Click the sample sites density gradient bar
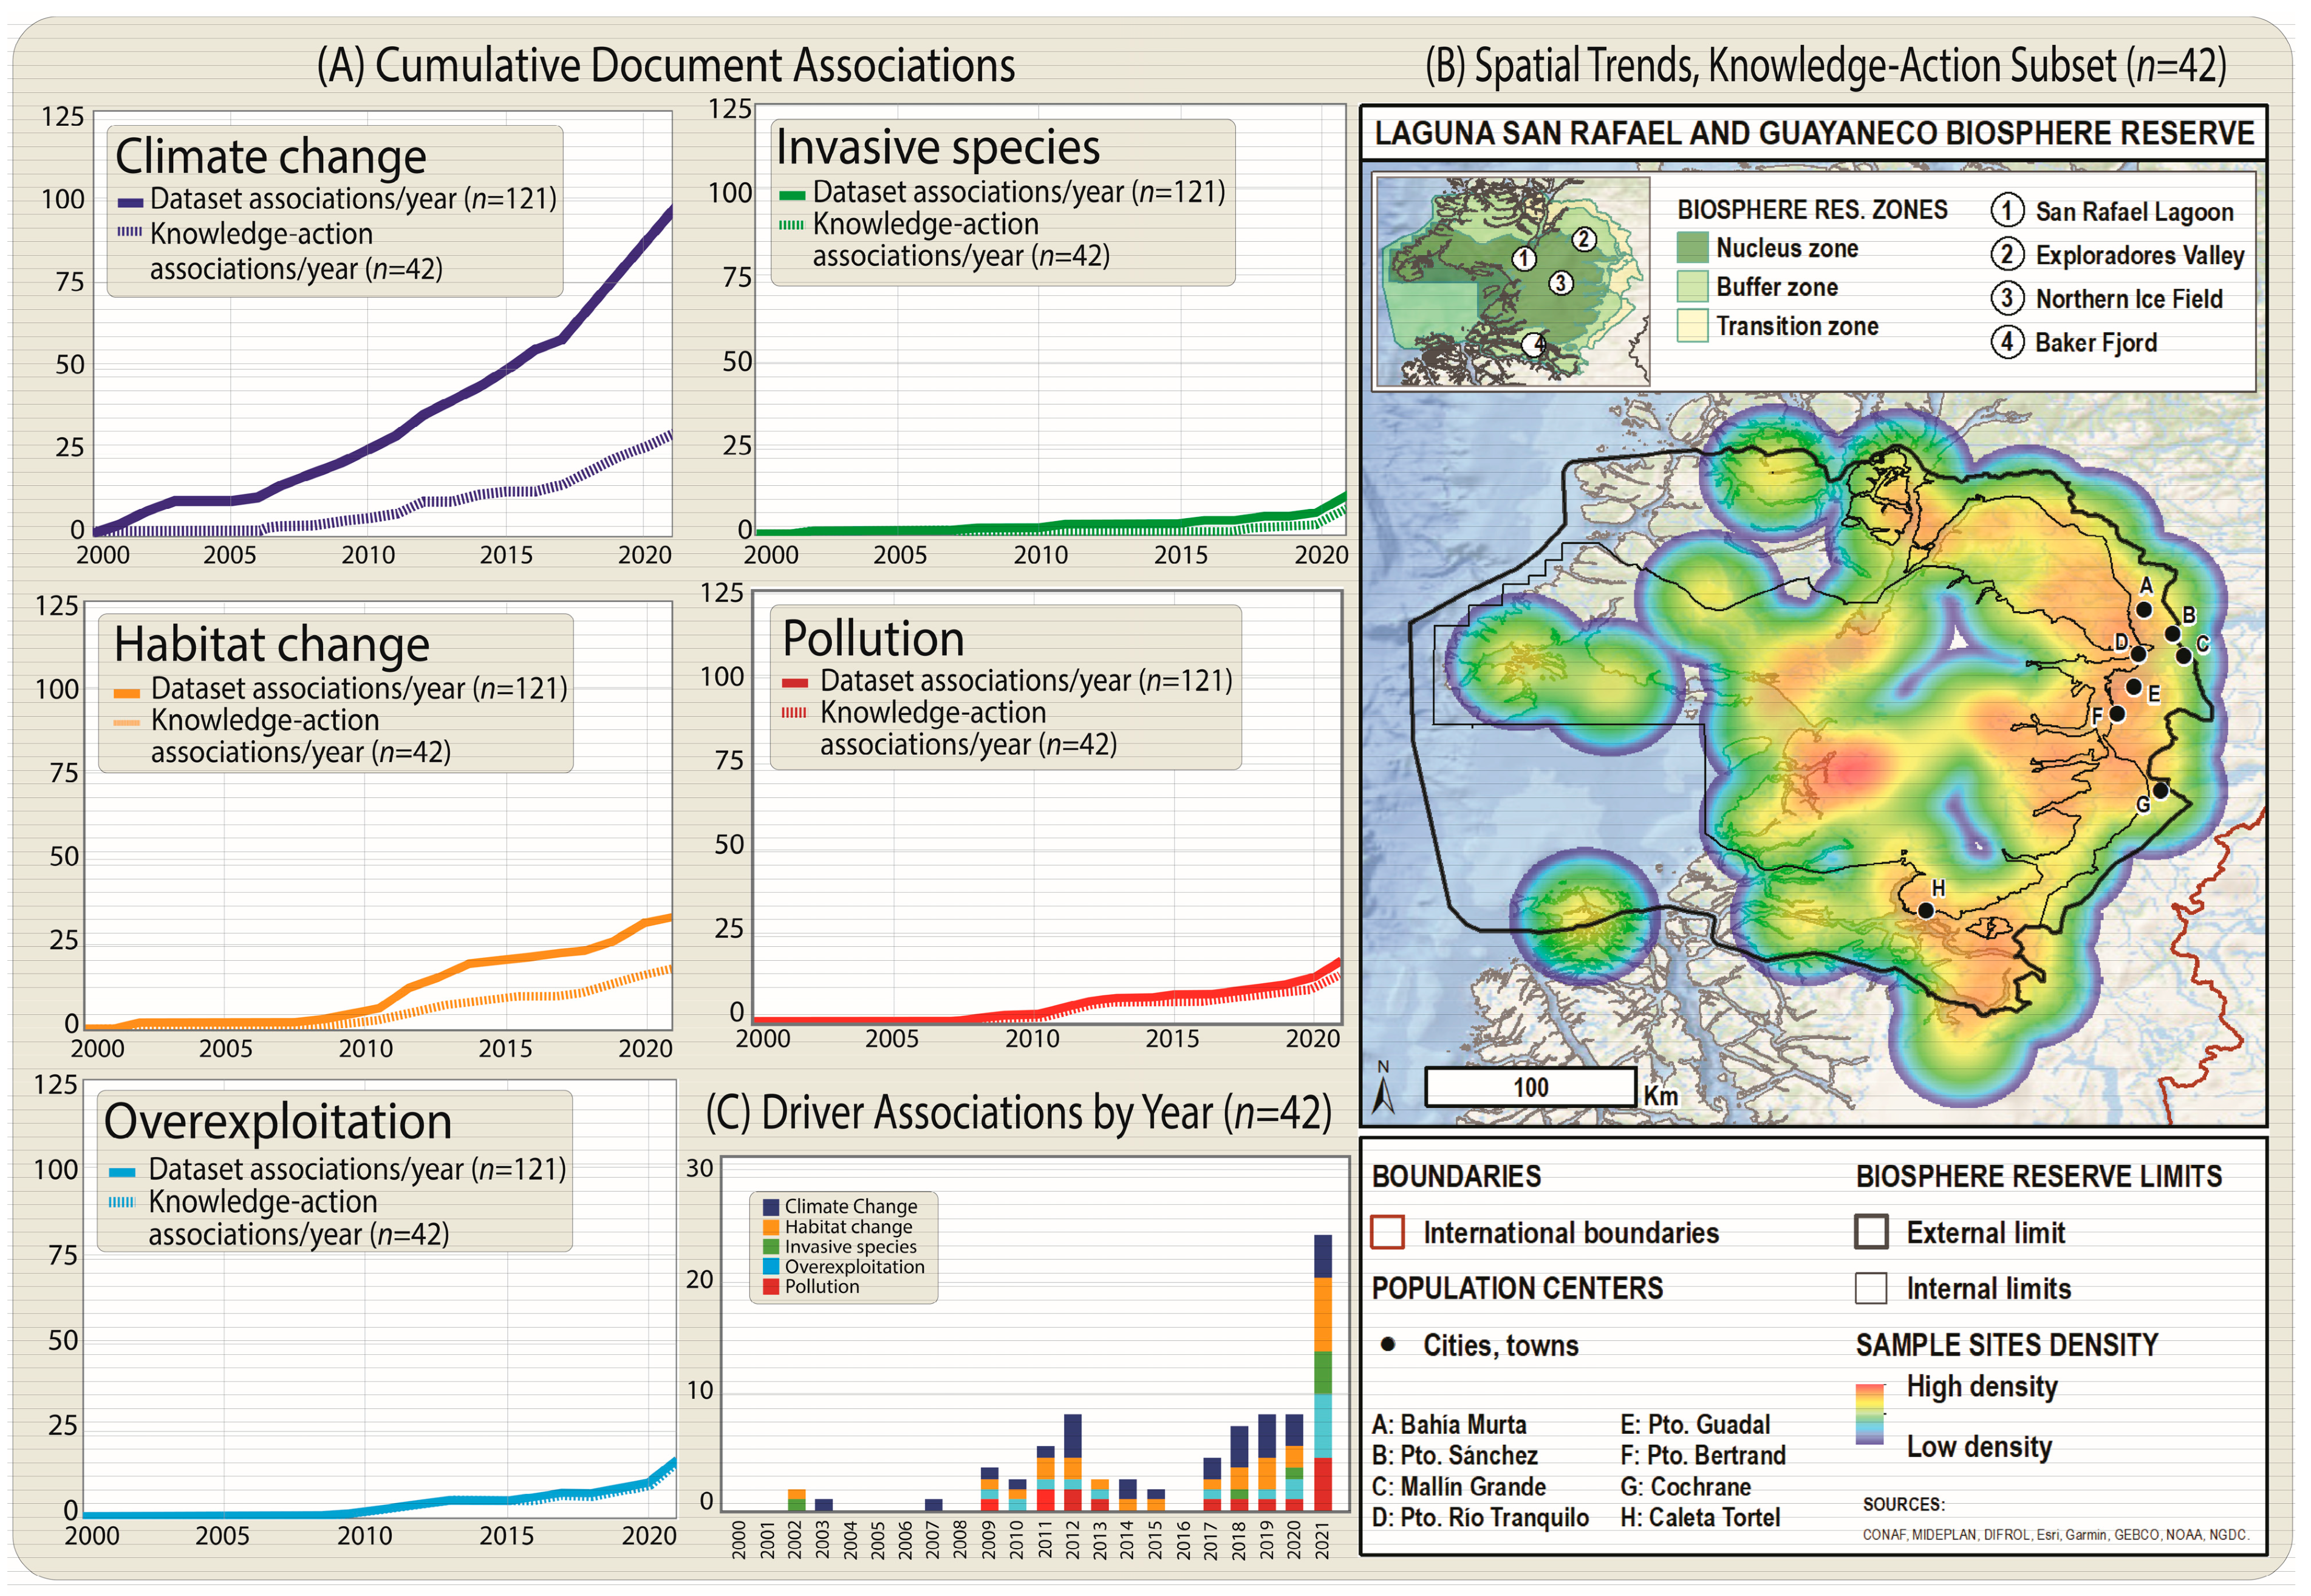The width and height of the screenshot is (2311, 1596). (1869, 1414)
